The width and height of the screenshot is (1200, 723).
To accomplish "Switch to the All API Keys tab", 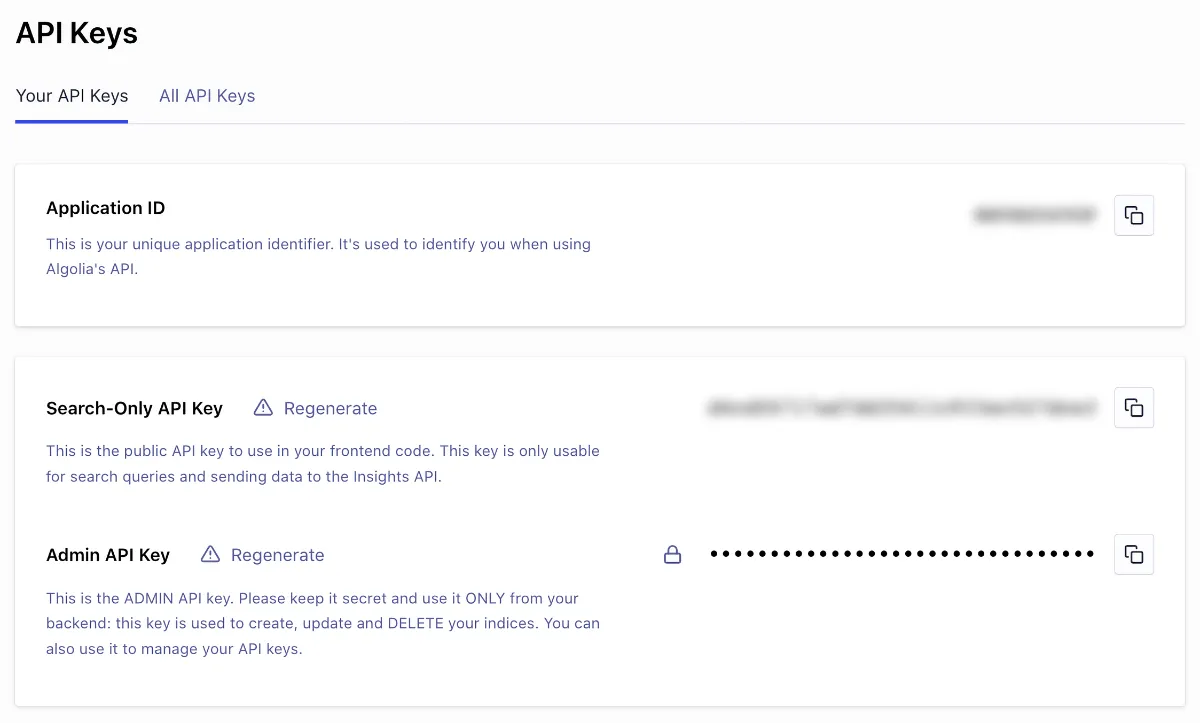I will coord(207,96).
